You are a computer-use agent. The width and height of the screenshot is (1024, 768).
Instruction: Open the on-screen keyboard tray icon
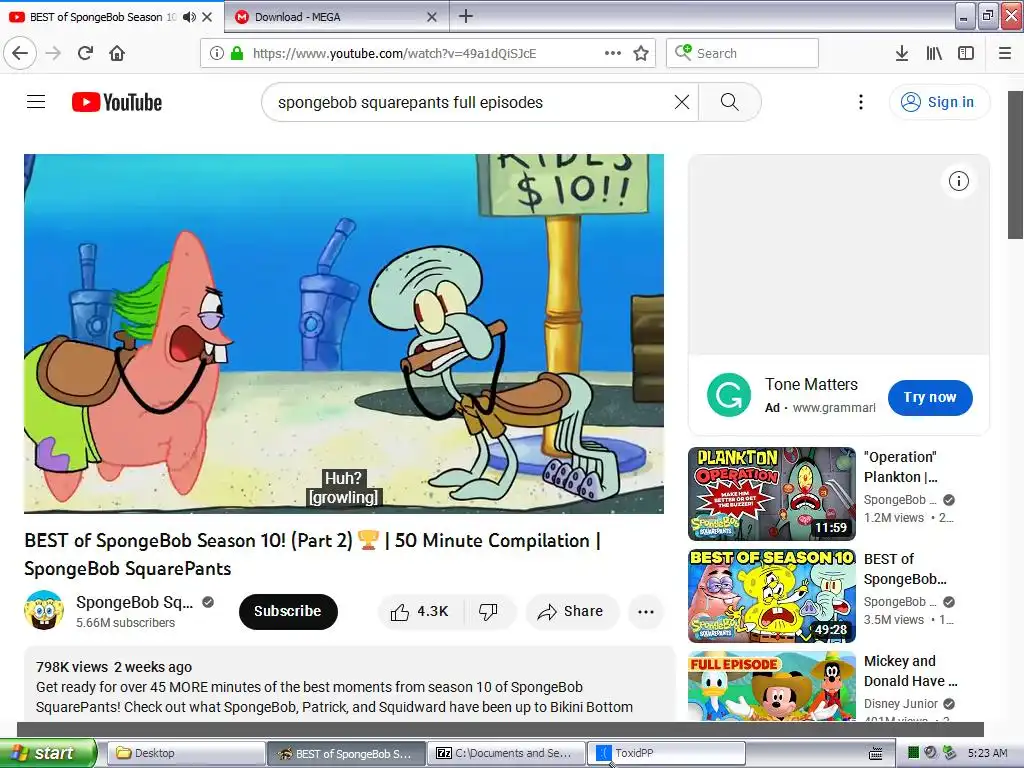coord(876,754)
